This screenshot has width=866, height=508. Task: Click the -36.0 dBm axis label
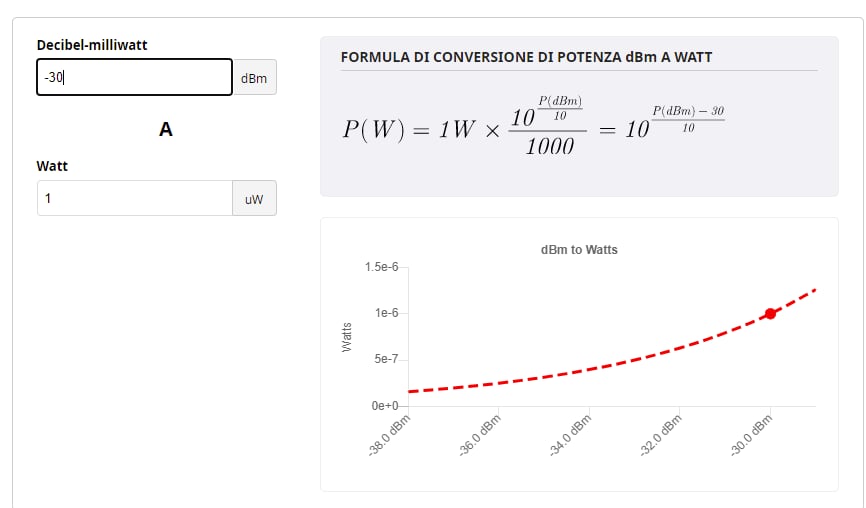coord(482,436)
